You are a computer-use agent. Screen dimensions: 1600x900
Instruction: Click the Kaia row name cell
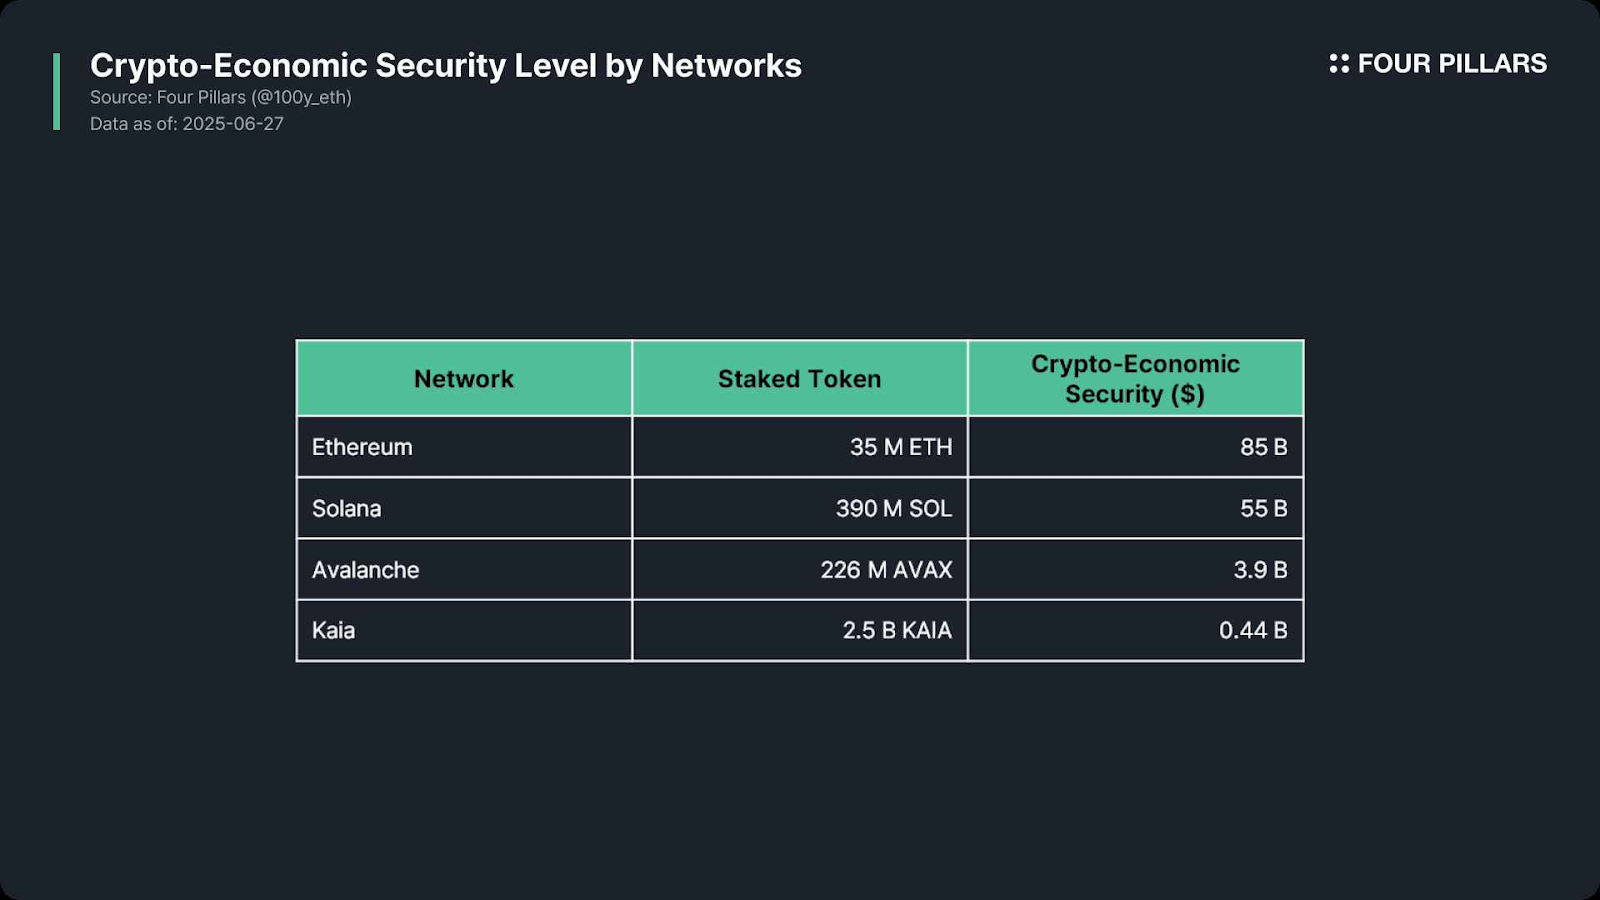point(334,631)
